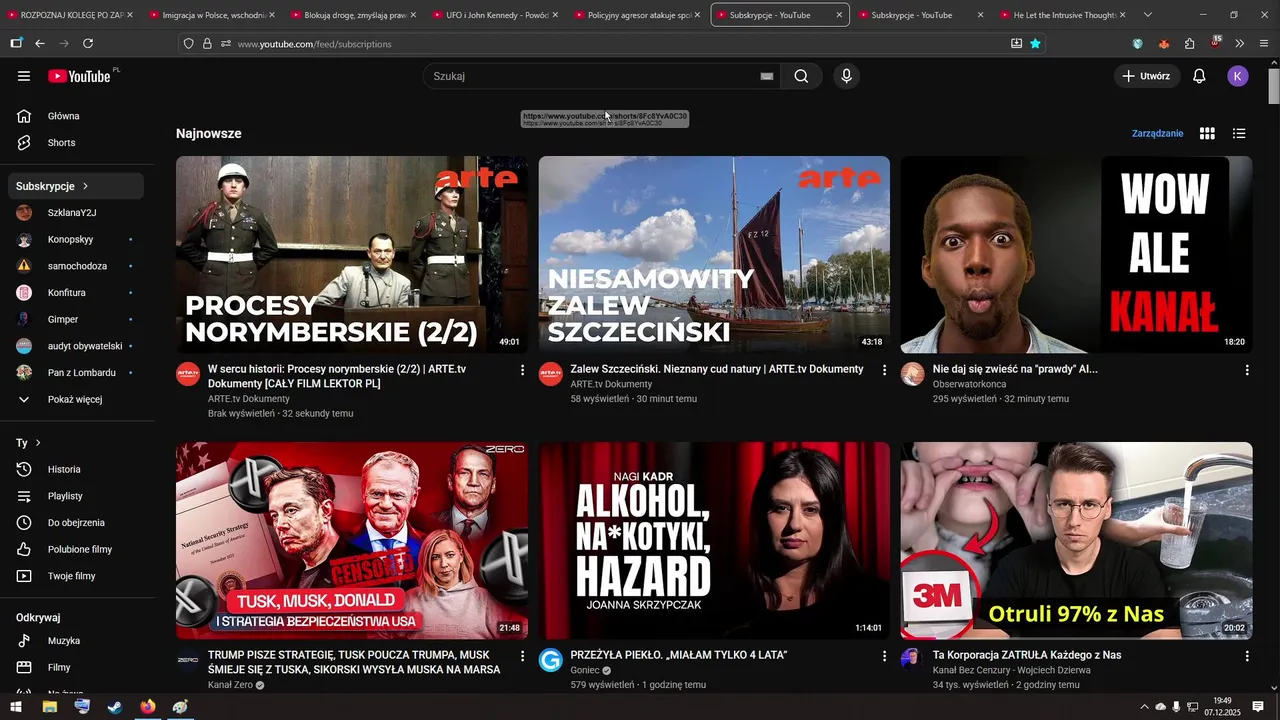The height and width of the screenshot is (720, 1280).
Task: Open SzklanaY2J subscription channel
Action: click(x=76, y=213)
